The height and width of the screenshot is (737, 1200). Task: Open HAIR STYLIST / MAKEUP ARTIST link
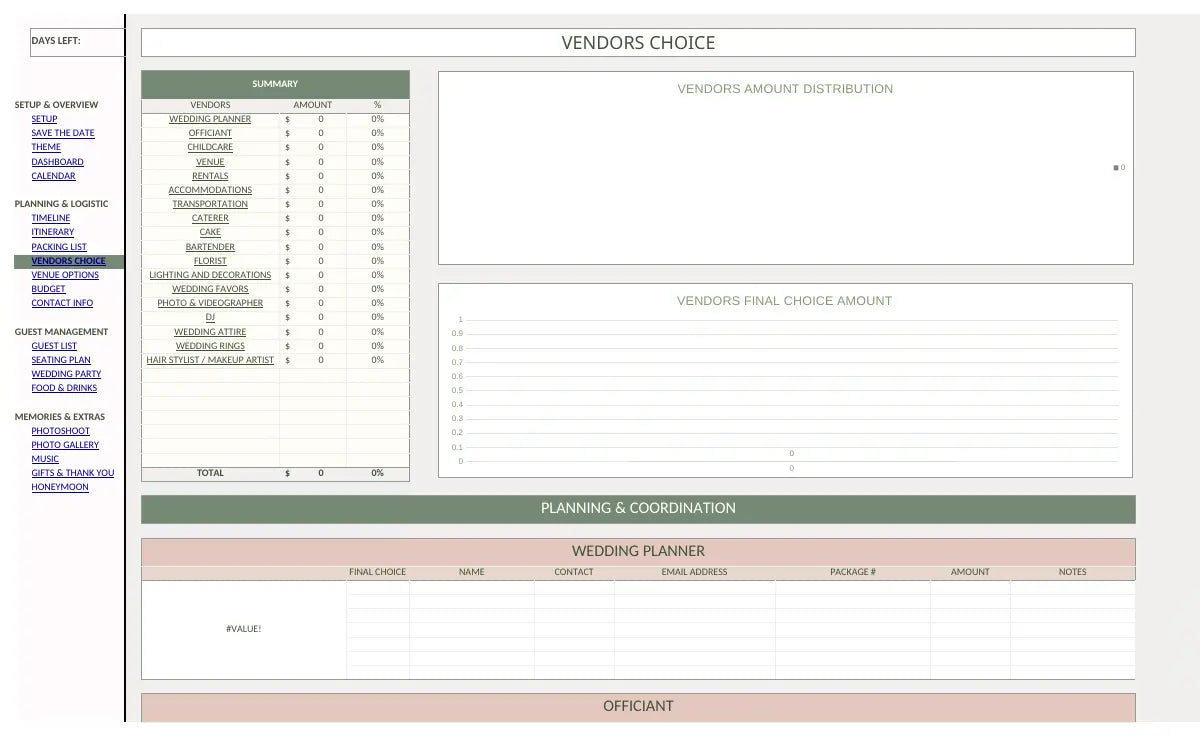pyautogui.click(x=210, y=360)
